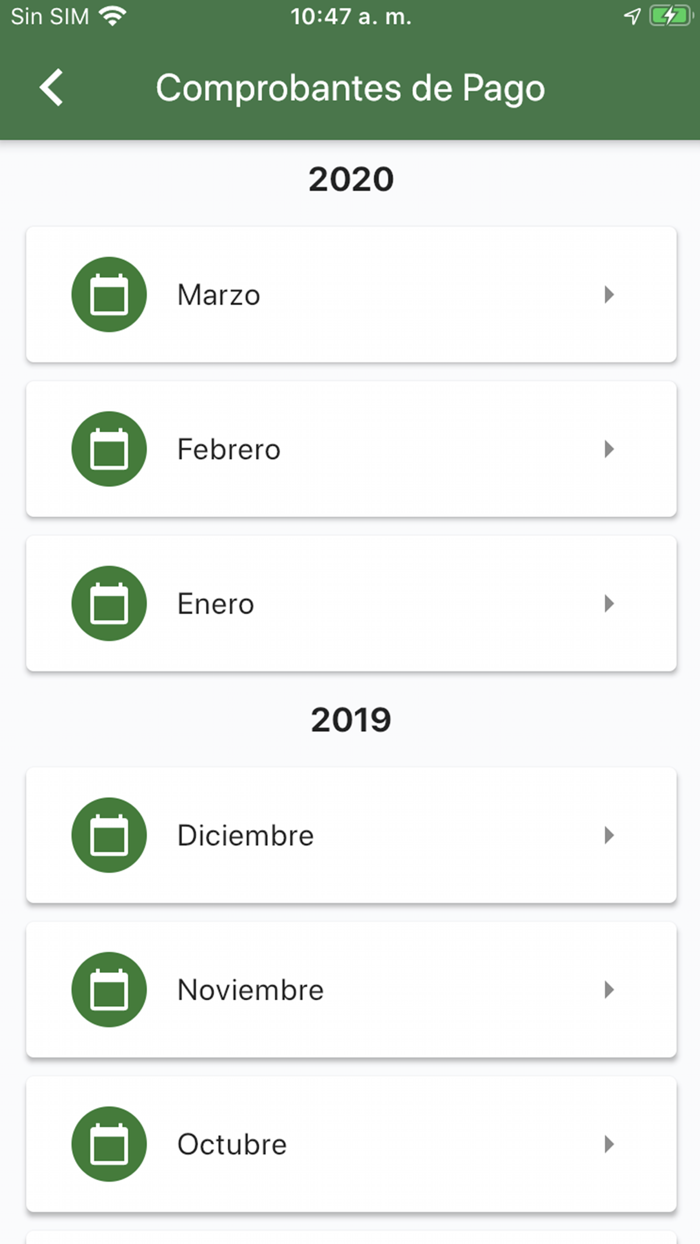Open the Enero comprobantes list

350,603
